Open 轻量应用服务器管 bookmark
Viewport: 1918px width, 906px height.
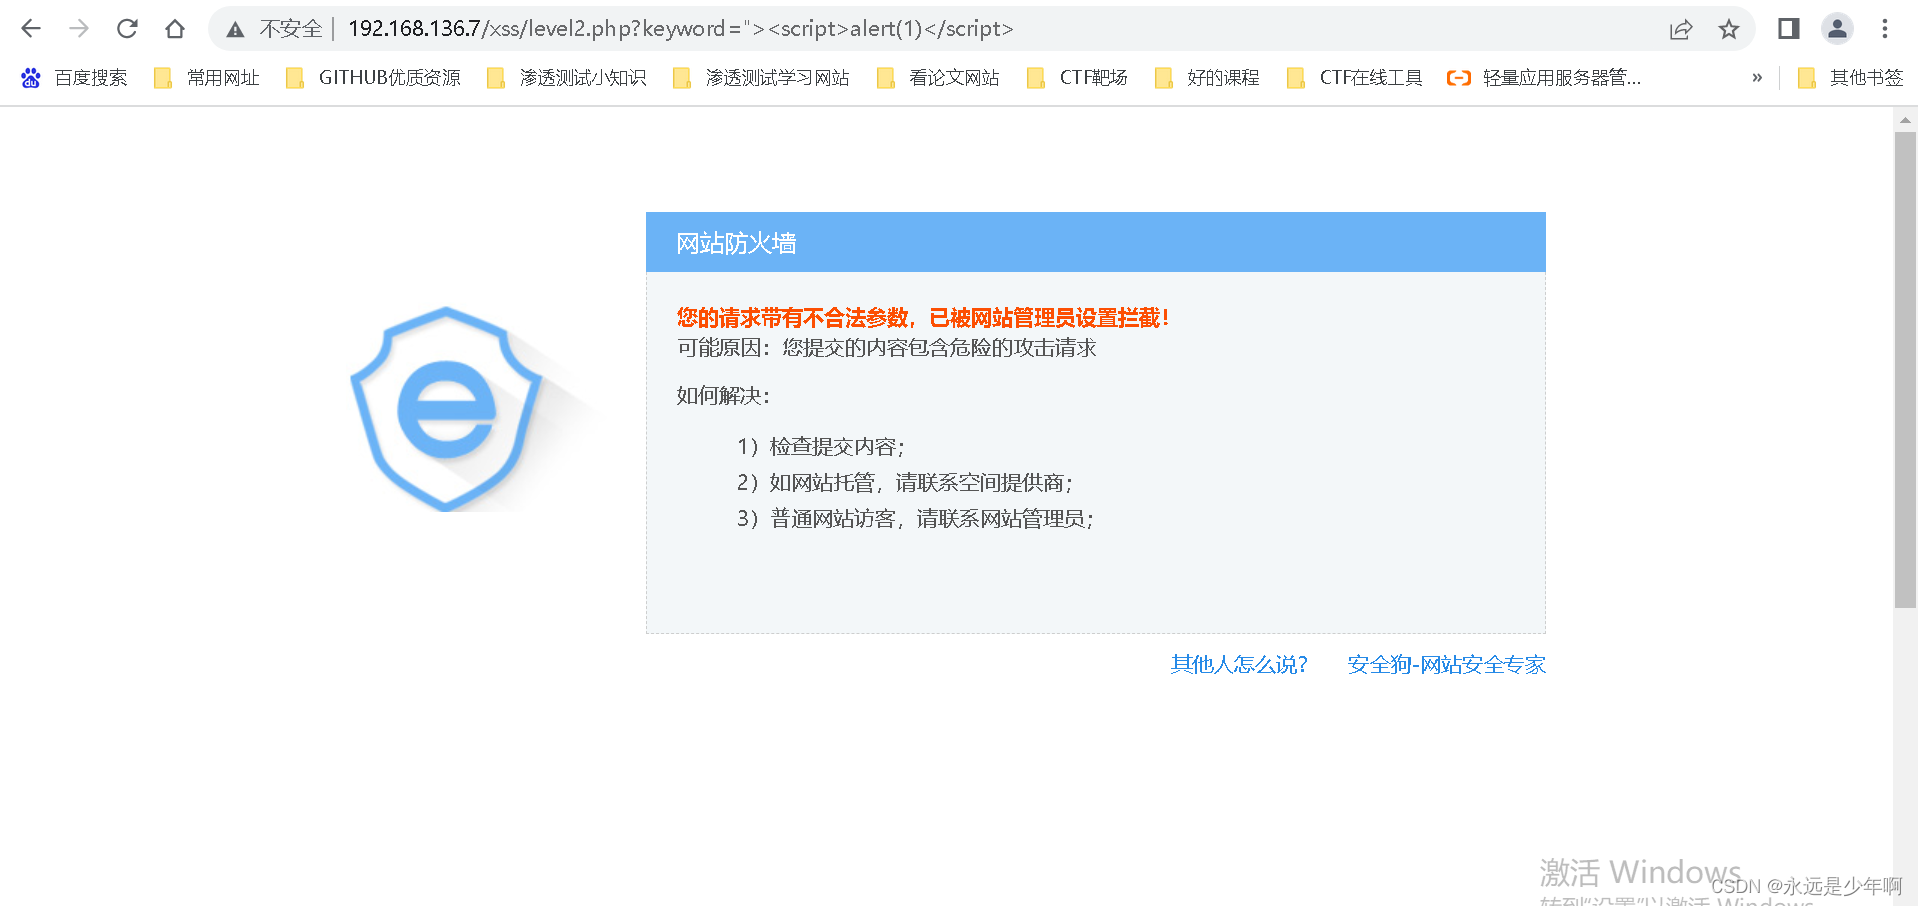pos(1544,78)
